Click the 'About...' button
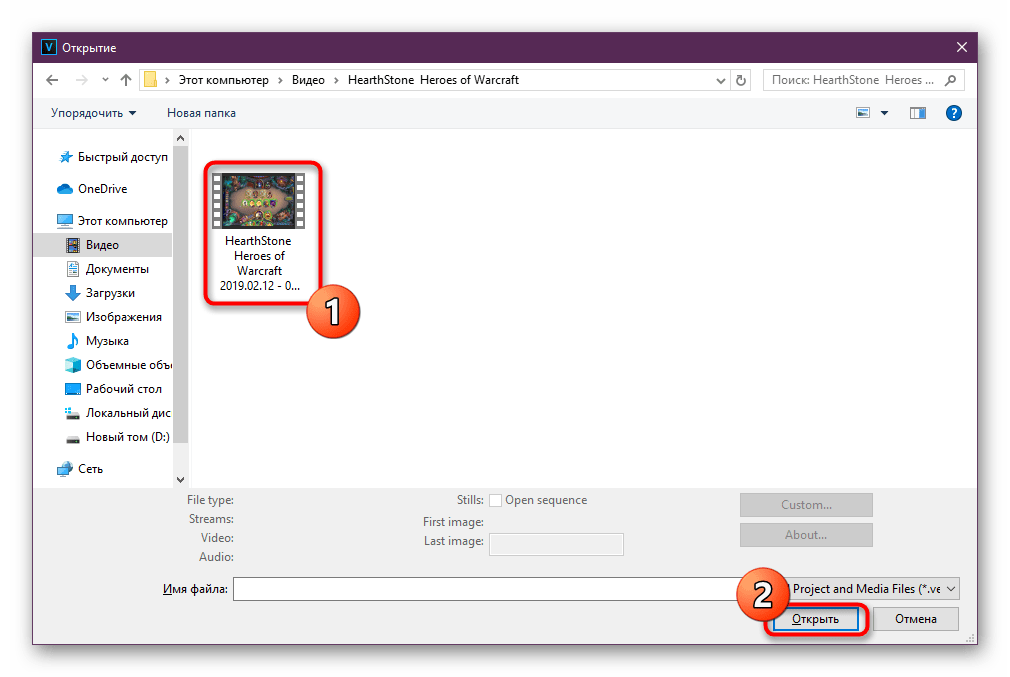1010x677 pixels. [806, 535]
